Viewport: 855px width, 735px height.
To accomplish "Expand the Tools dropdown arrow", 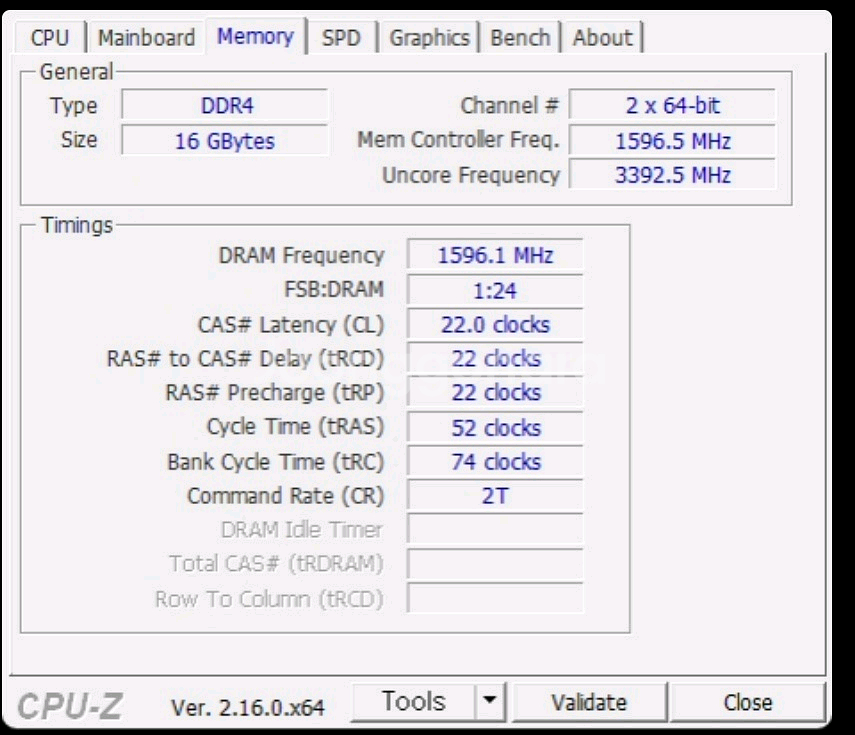I will [x=489, y=702].
